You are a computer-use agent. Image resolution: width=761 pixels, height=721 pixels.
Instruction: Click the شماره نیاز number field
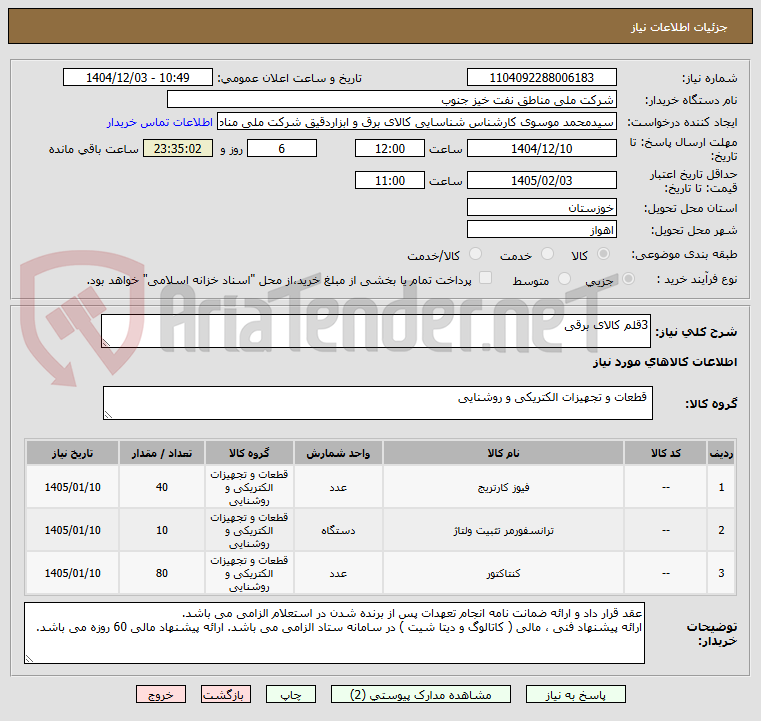coord(542,77)
